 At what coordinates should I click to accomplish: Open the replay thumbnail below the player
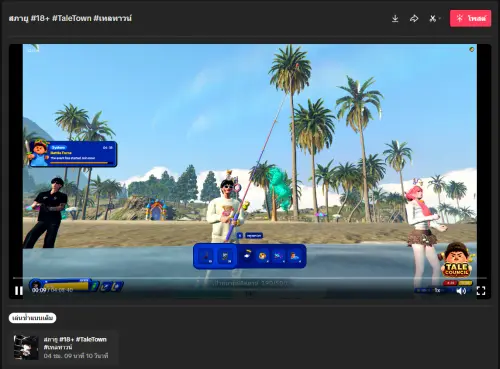(x=26, y=347)
